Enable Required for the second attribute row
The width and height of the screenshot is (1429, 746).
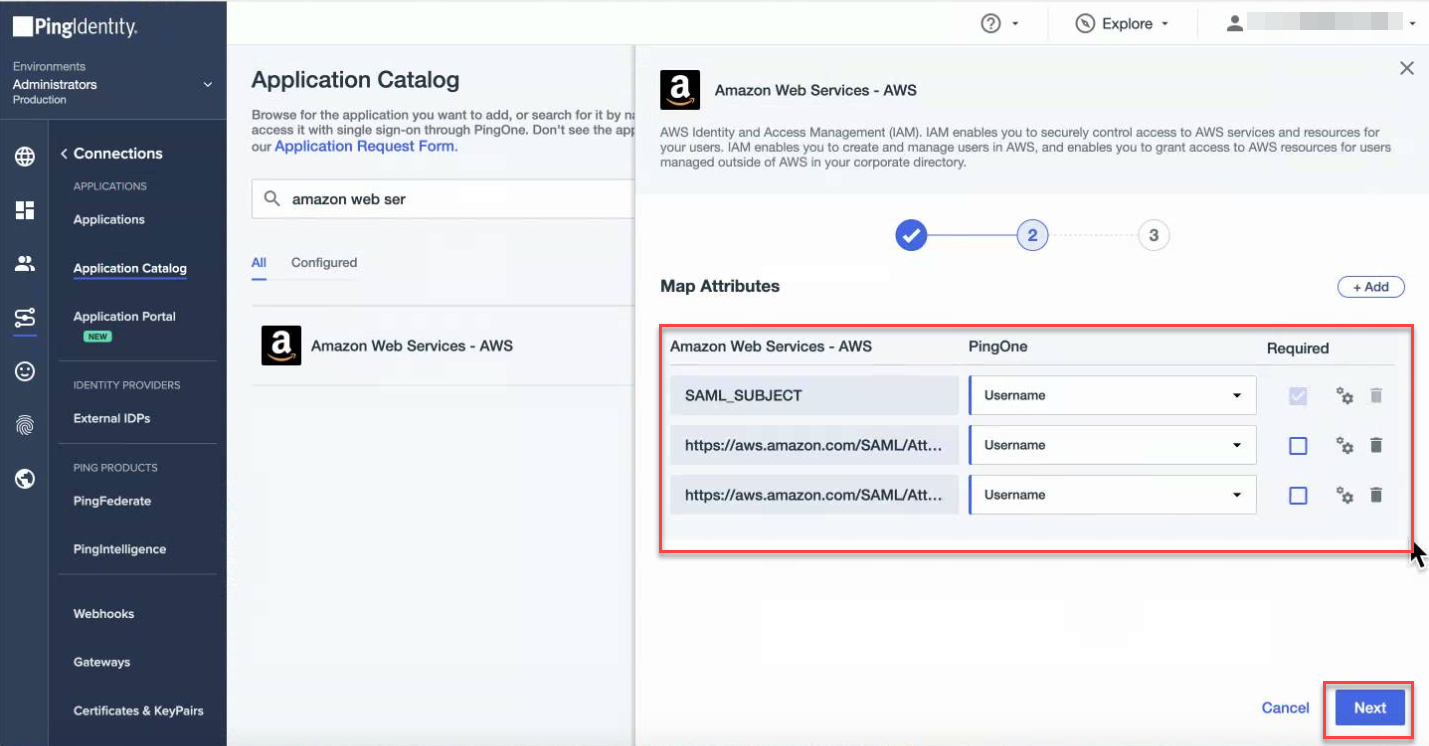[x=1297, y=445]
